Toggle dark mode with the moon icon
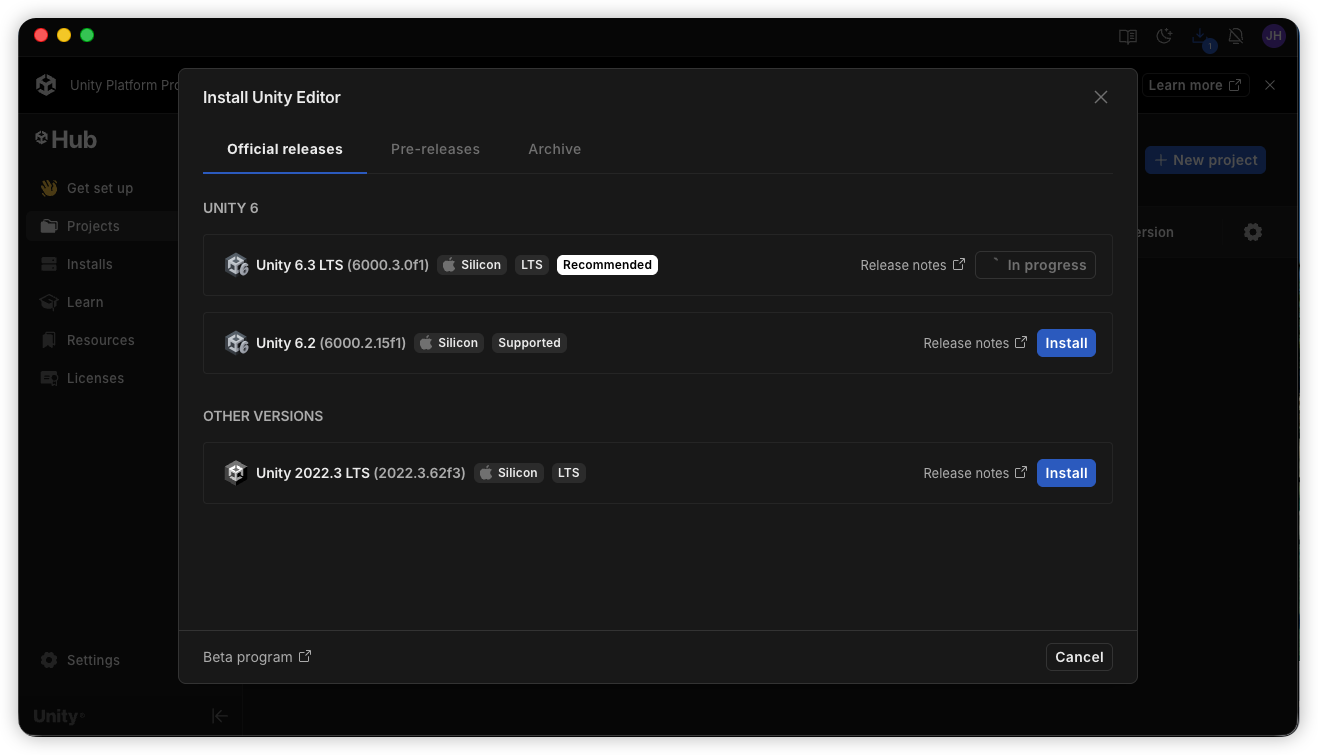Screen dimensions: 1318x755 1164,37
